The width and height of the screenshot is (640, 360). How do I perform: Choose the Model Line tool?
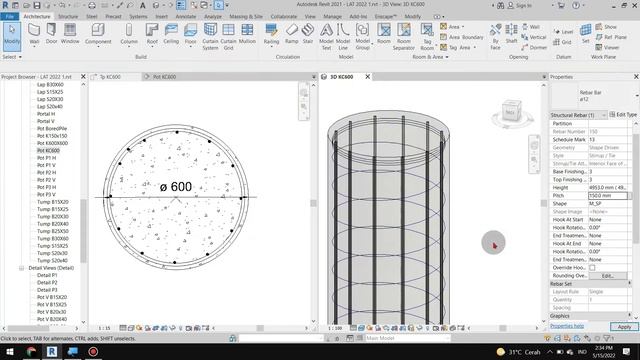coord(343,37)
